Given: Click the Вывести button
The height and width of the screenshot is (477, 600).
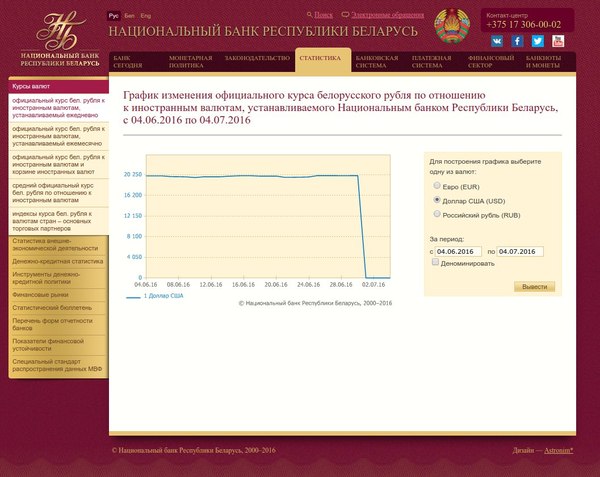Looking at the screenshot, I should (535, 287).
